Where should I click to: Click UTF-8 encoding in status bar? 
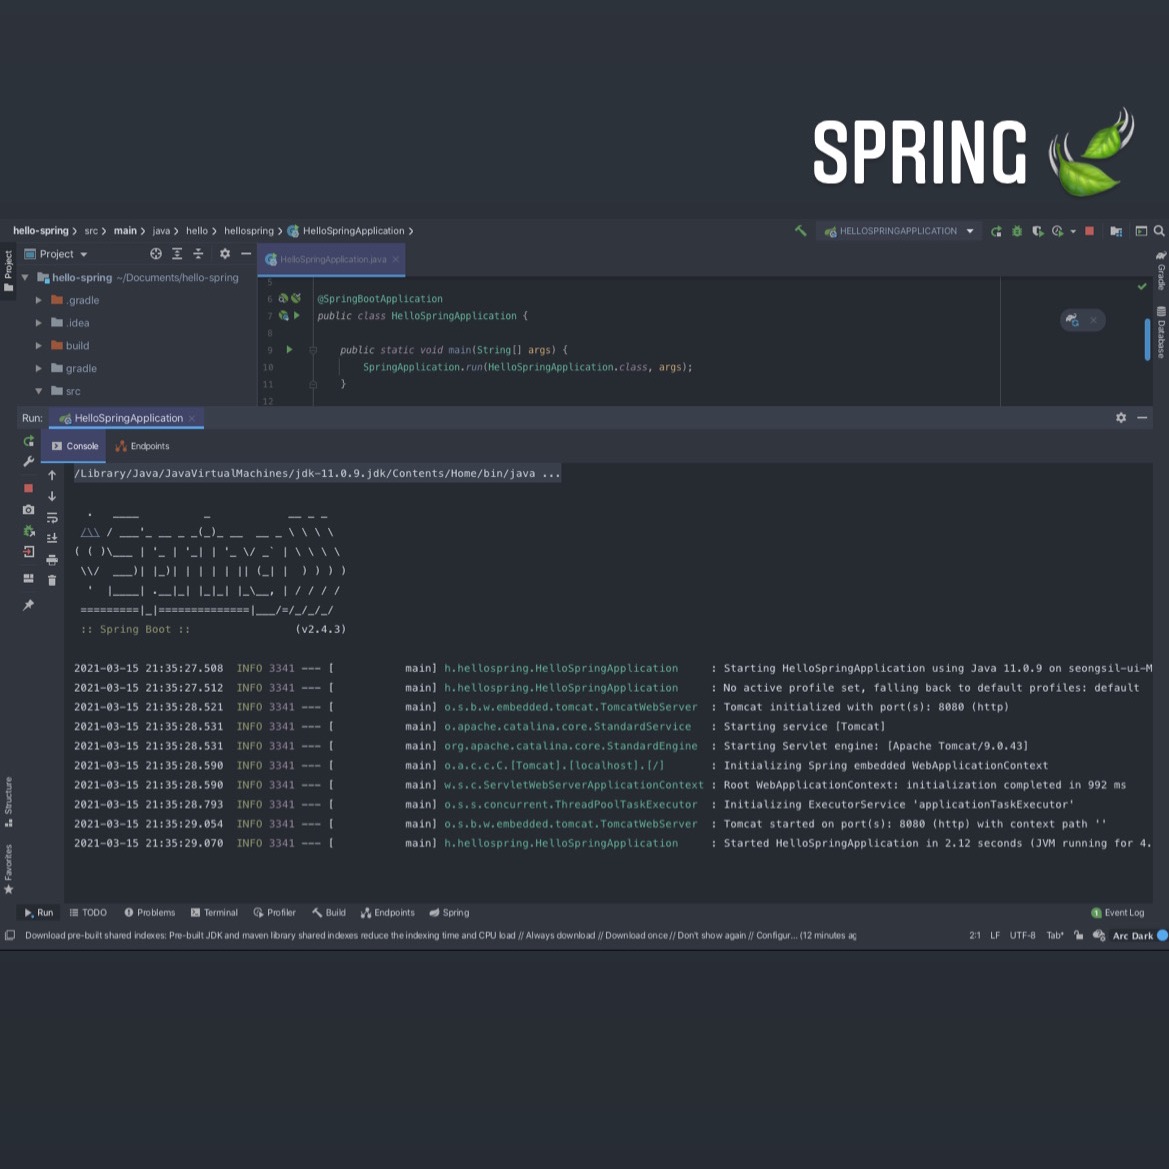[1022, 935]
